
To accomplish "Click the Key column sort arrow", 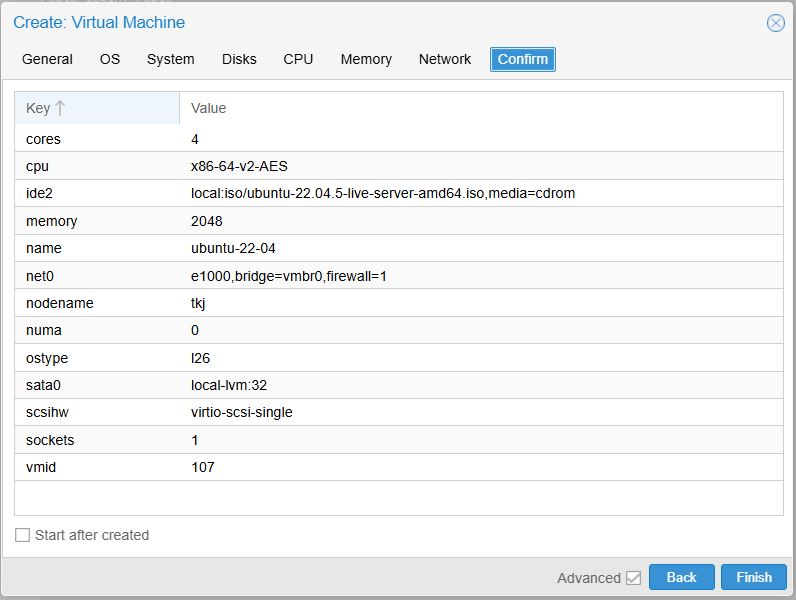I will (60, 108).
